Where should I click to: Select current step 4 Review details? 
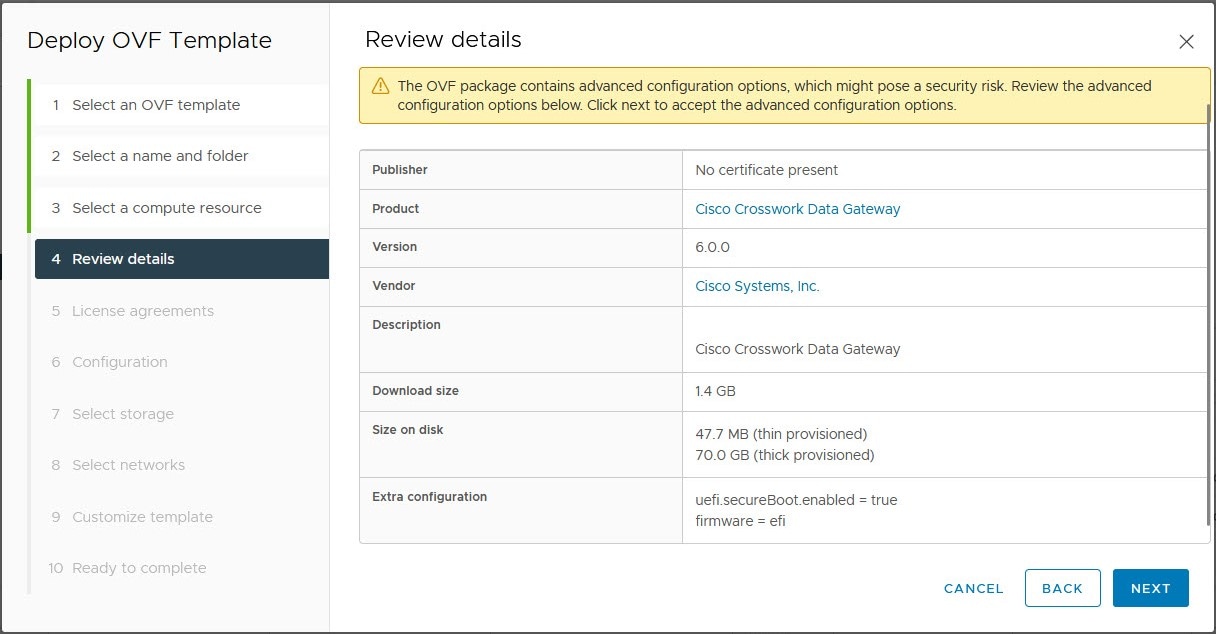(123, 259)
